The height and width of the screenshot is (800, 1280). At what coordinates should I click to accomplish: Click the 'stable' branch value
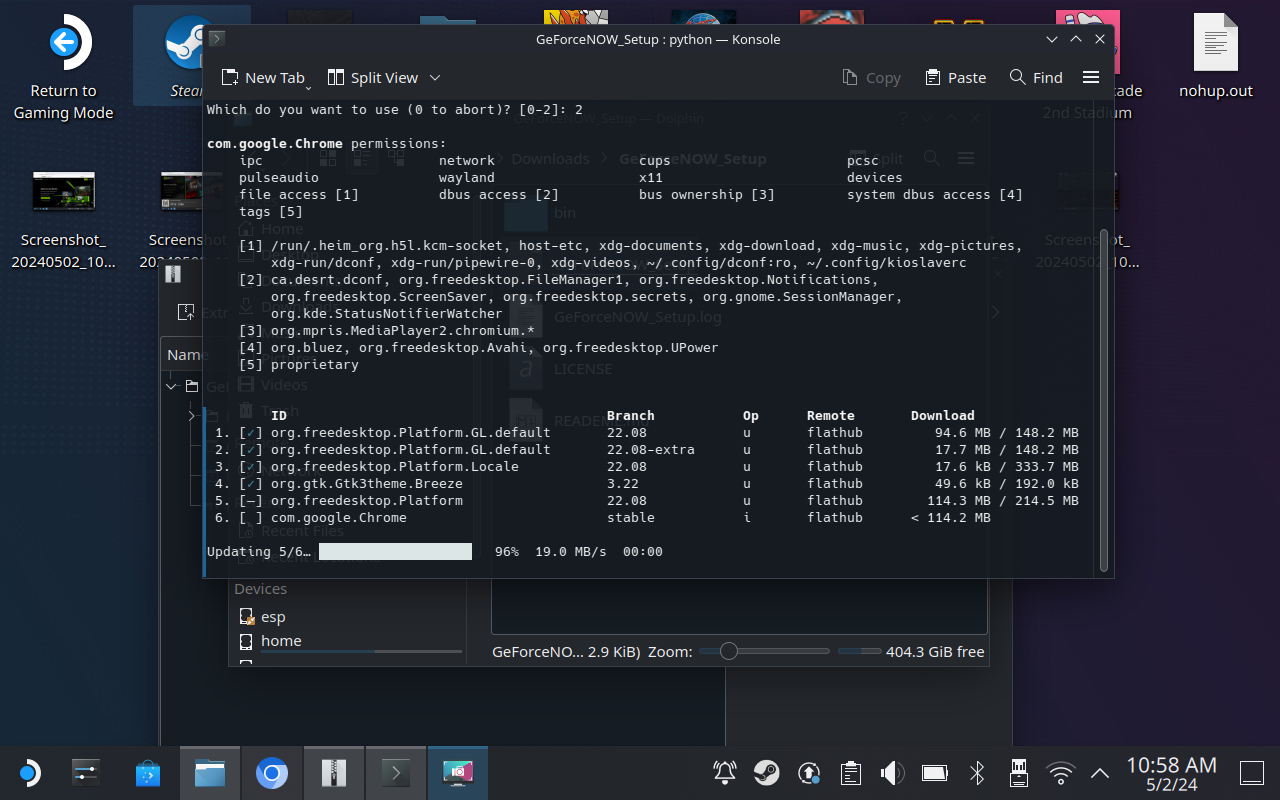(x=630, y=518)
